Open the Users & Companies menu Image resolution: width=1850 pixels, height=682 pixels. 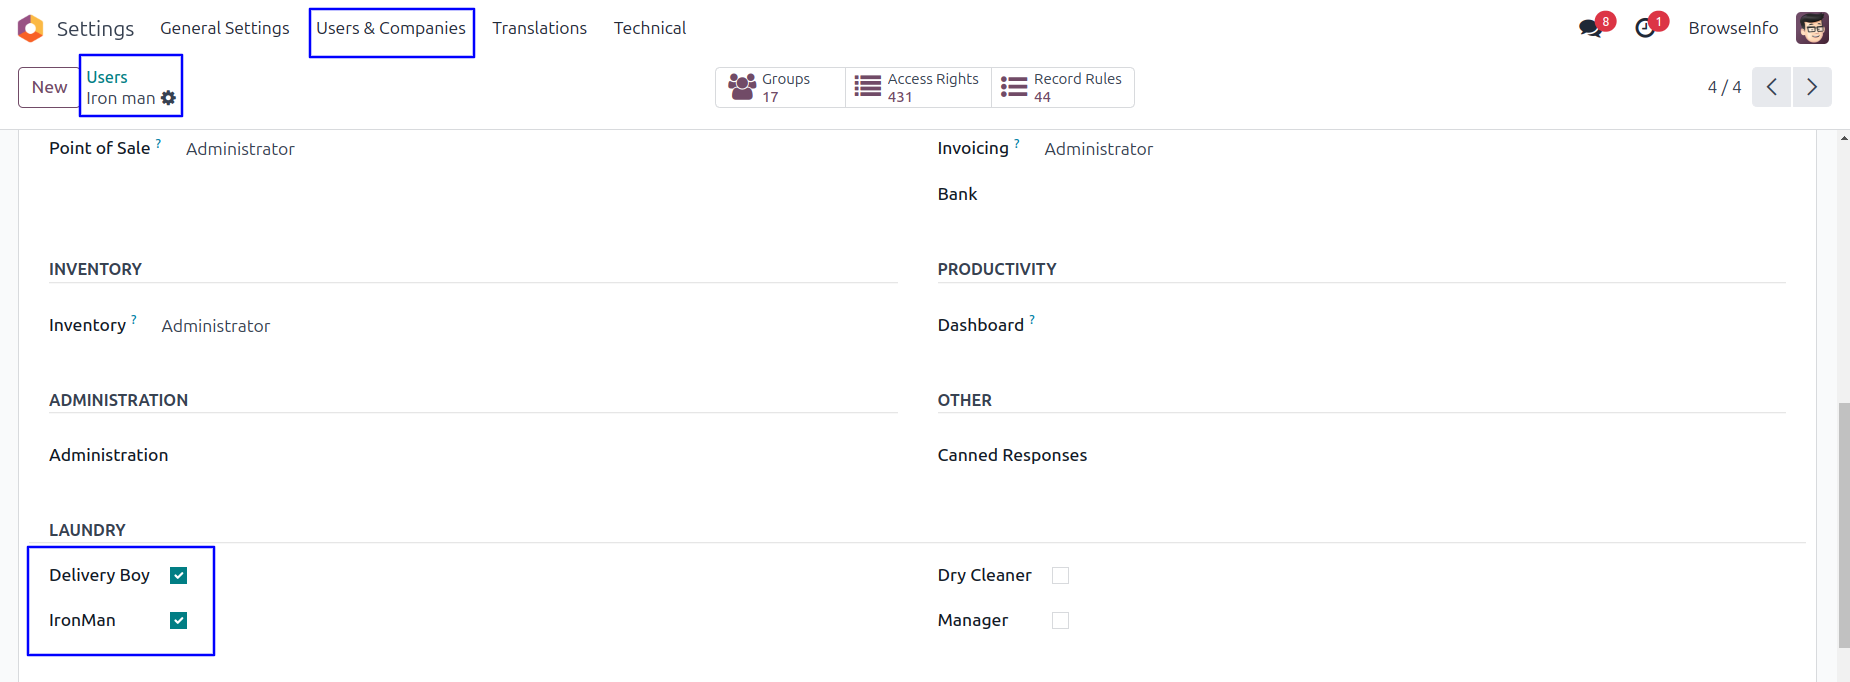tap(391, 28)
